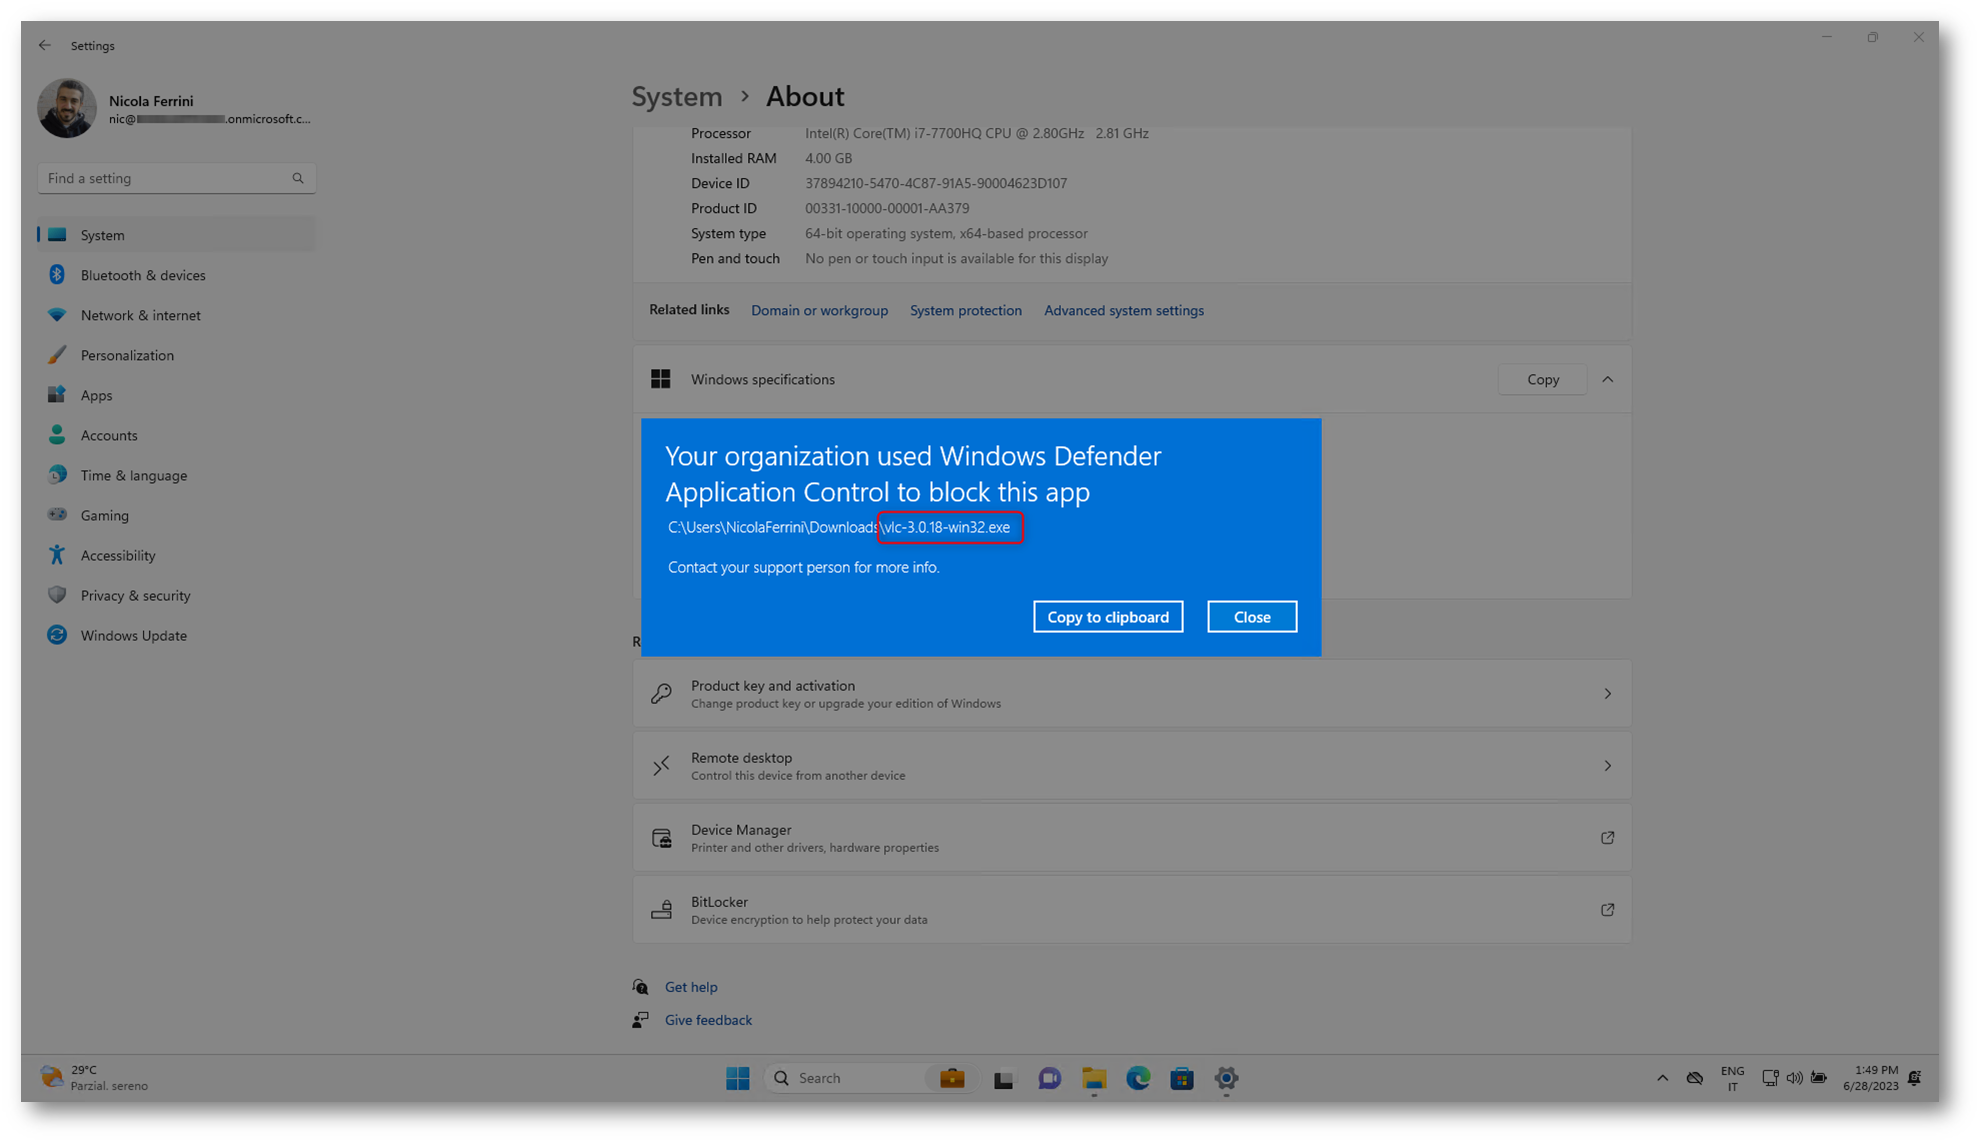
Task: Click the Windows Update sync icon
Action: 57,635
